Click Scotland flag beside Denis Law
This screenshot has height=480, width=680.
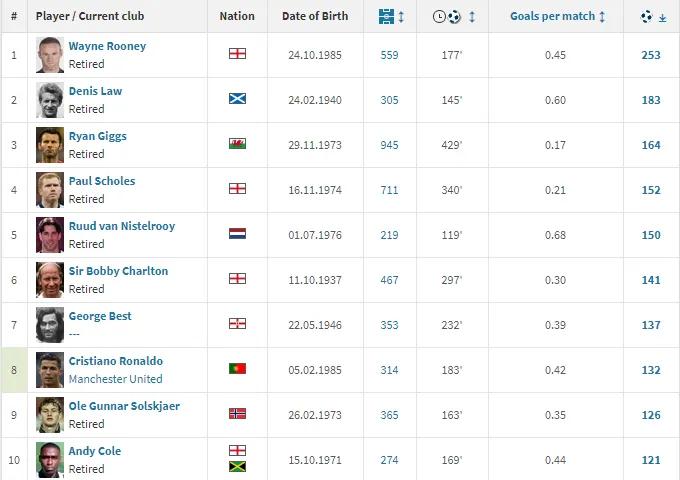pyautogui.click(x=237, y=99)
